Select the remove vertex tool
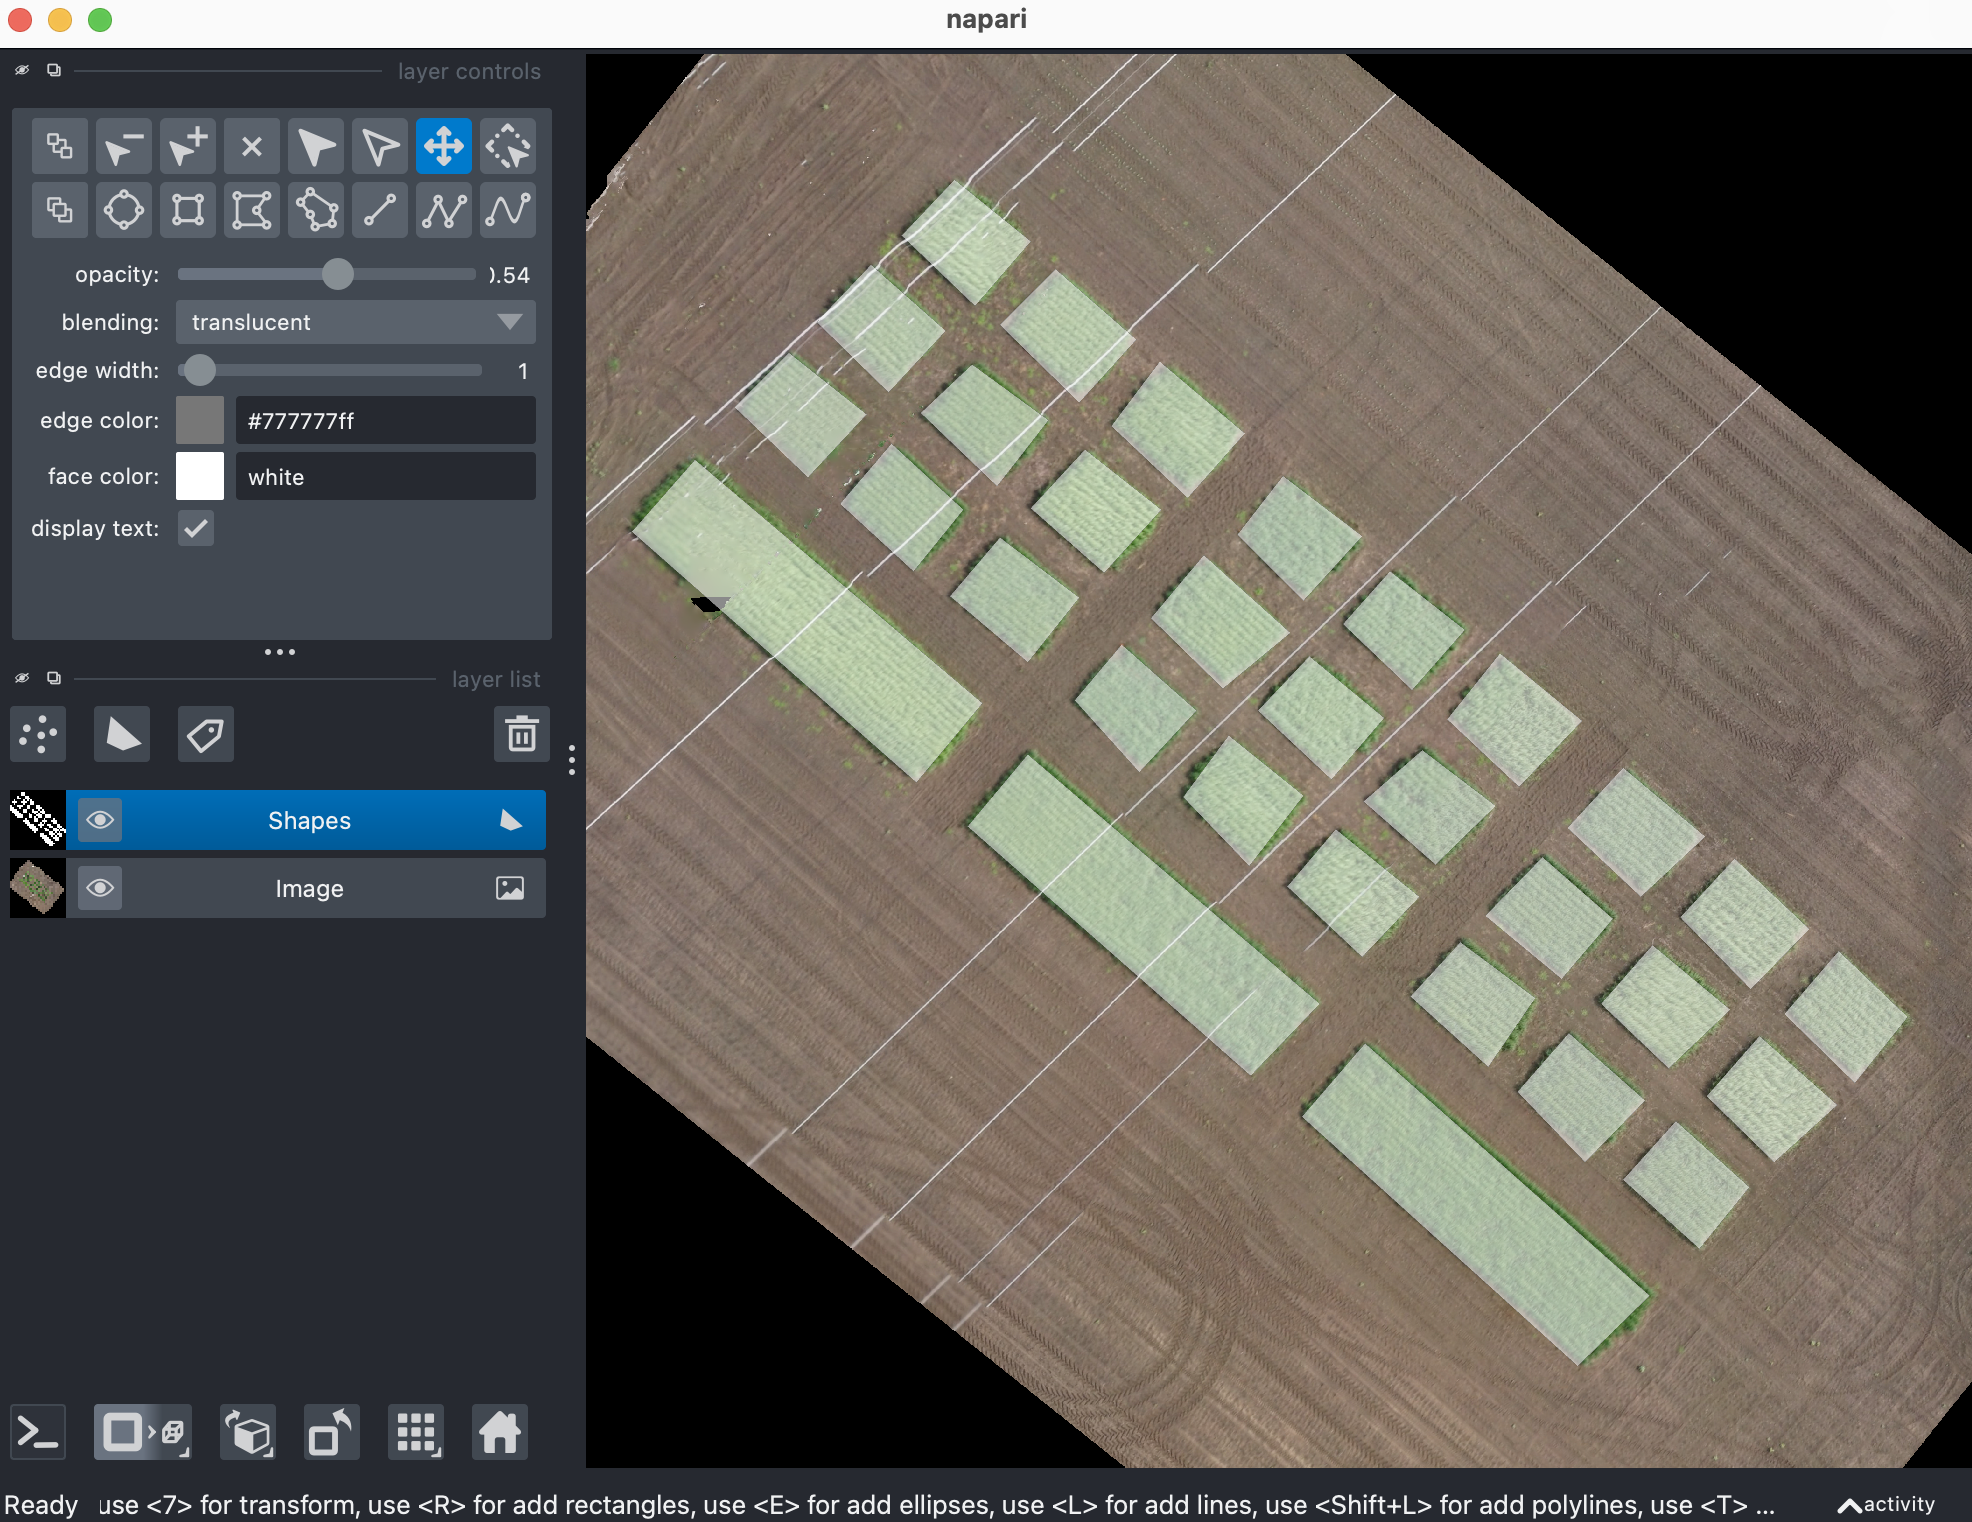 click(x=124, y=147)
